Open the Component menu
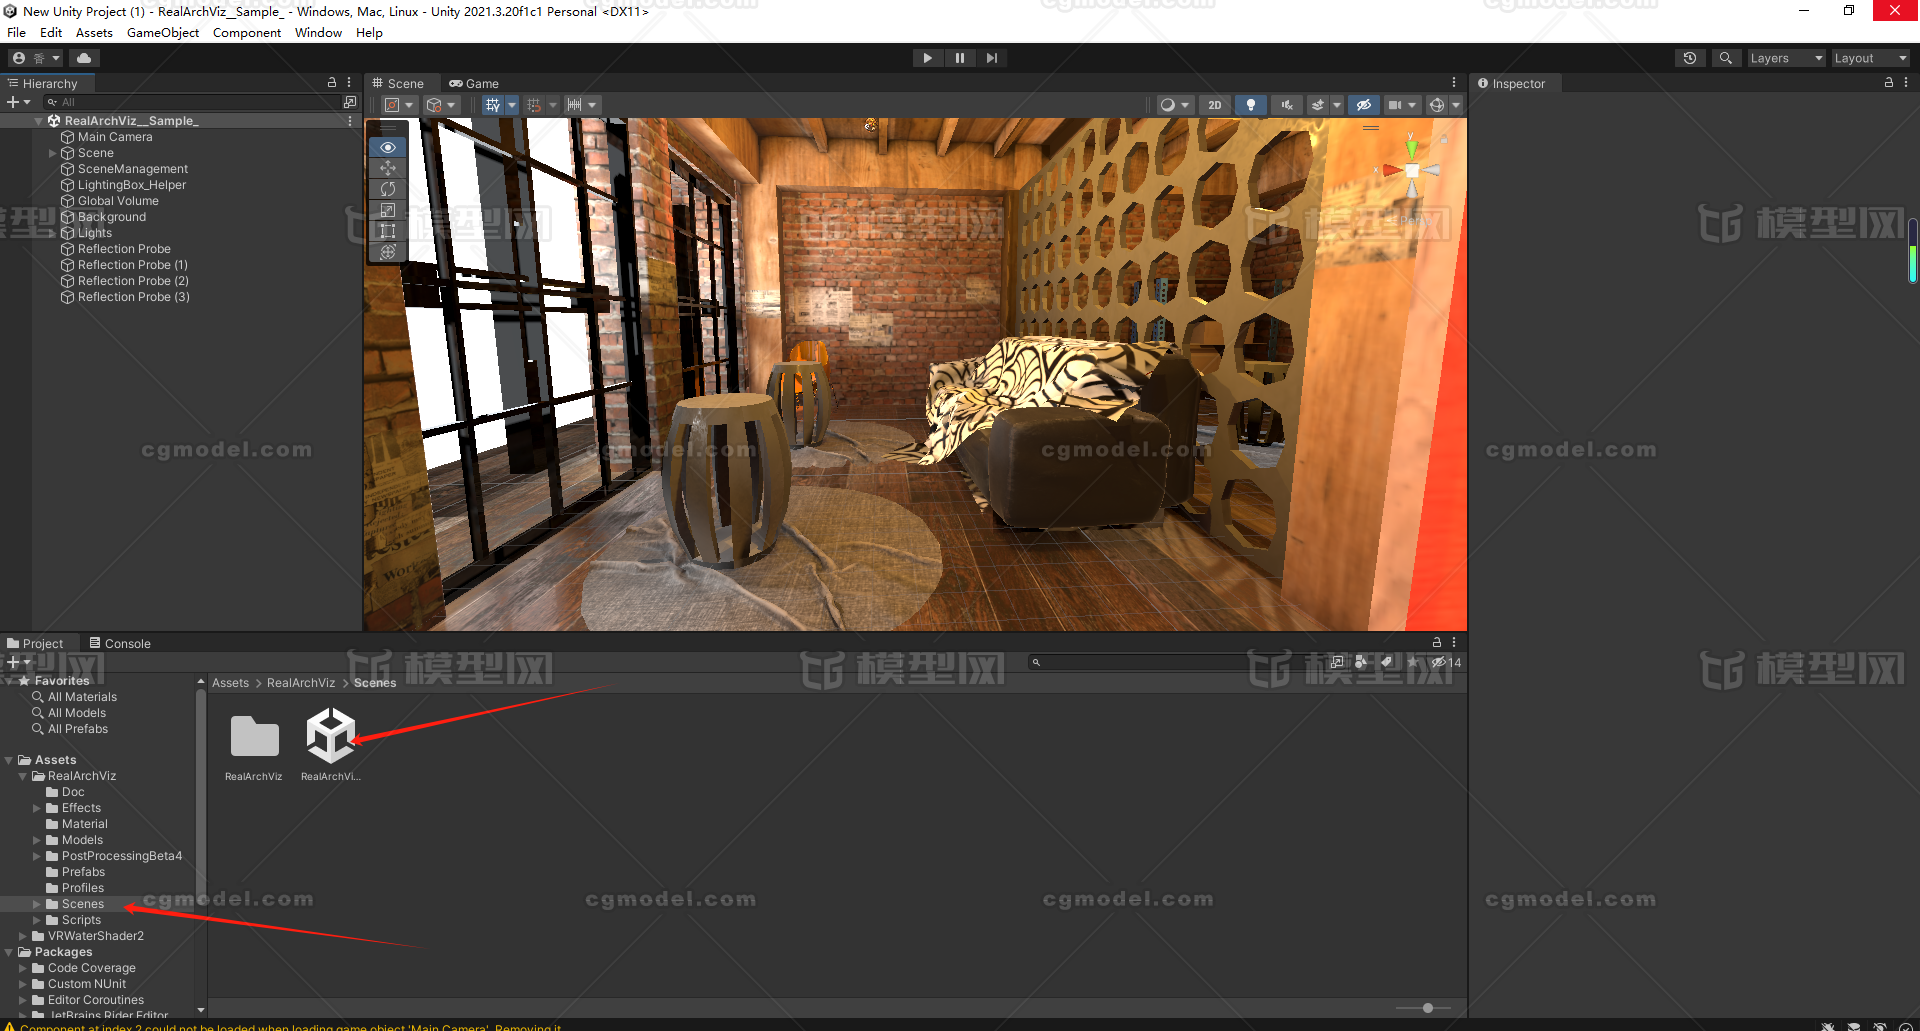 [246, 32]
